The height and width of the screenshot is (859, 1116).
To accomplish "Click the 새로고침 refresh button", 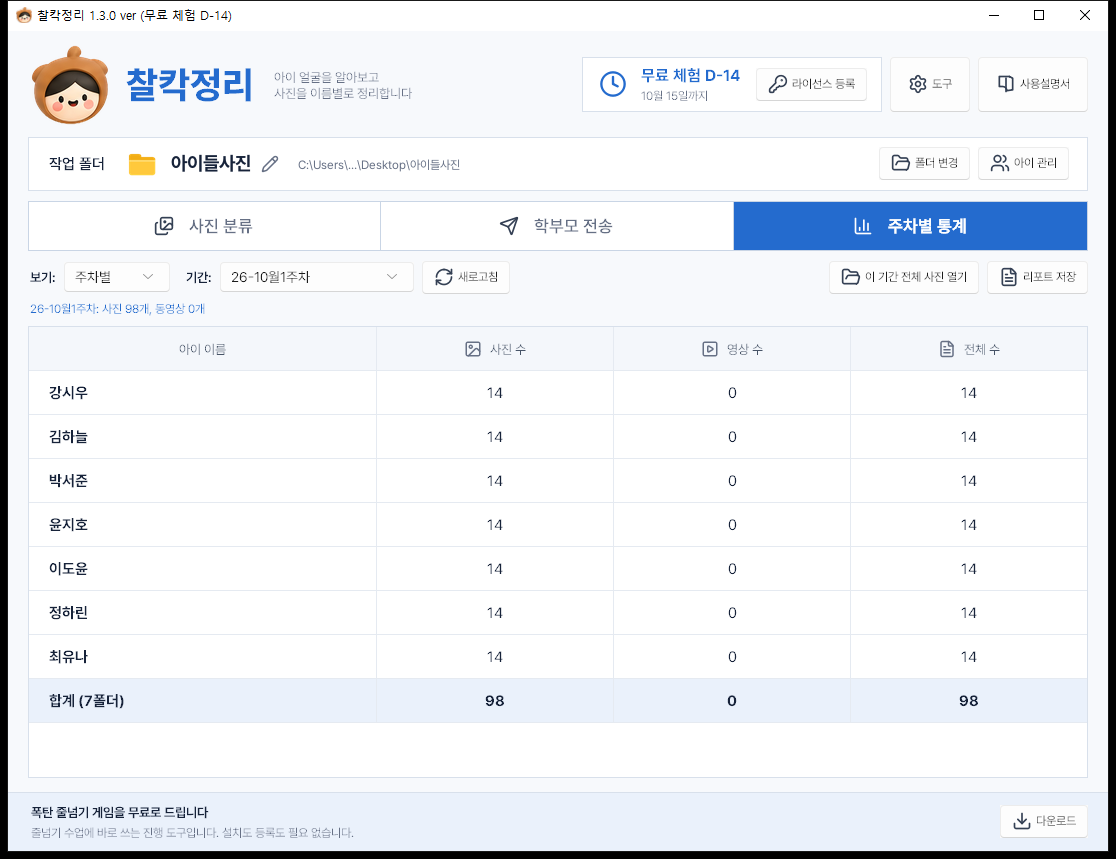I will pyautogui.click(x=465, y=277).
